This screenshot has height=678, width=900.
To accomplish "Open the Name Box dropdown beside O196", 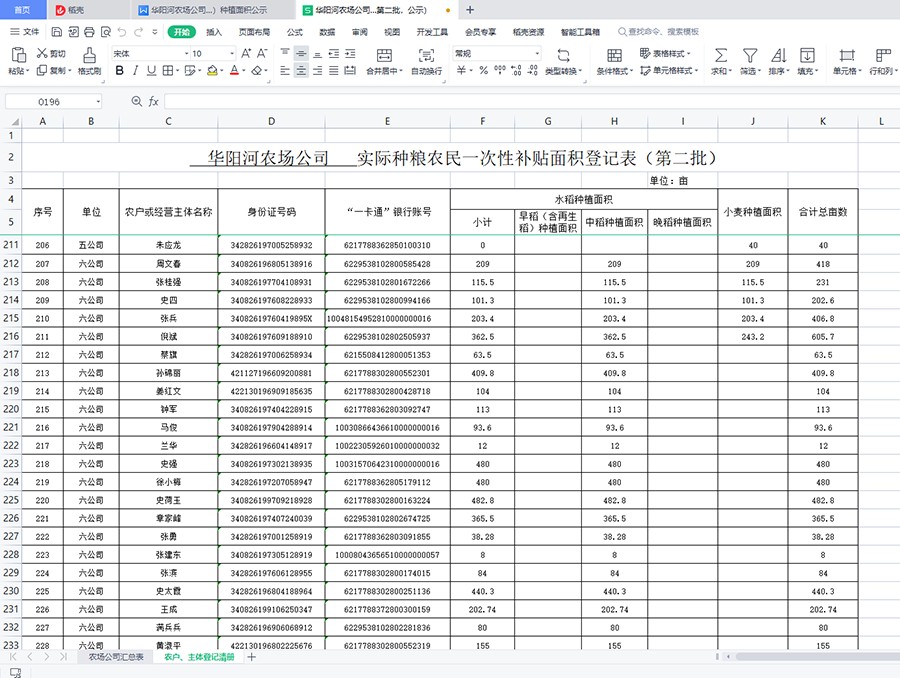I will pyautogui.click(x=98, y=102).
